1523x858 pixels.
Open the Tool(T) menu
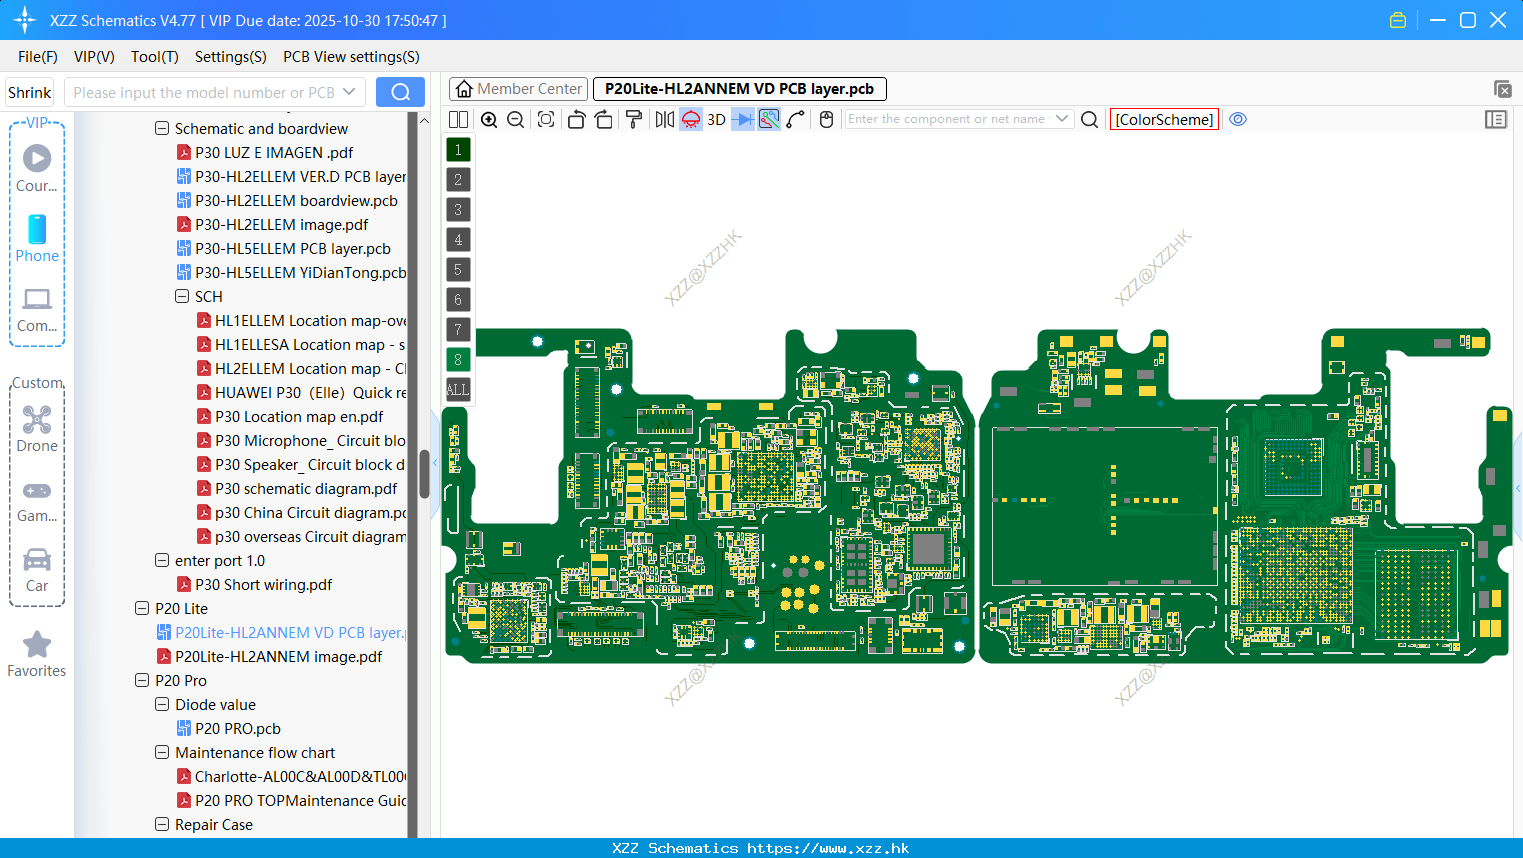[155, 57]
